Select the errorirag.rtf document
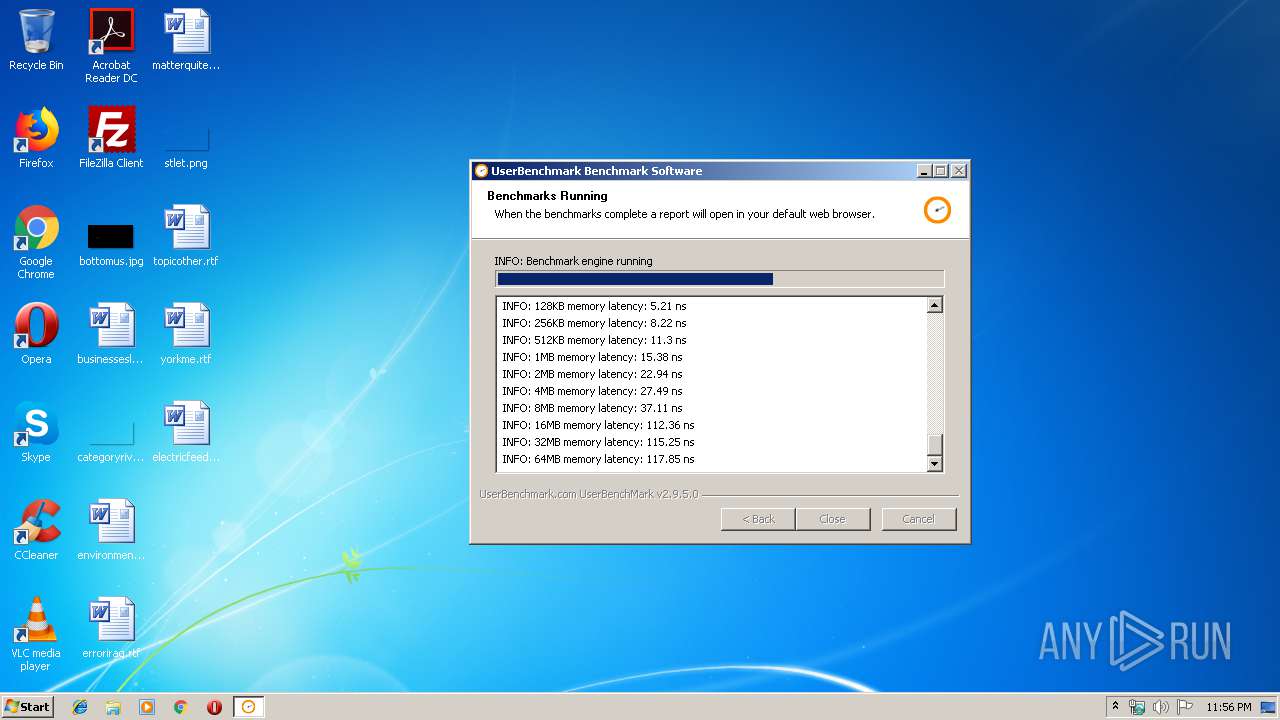This screenshot has width=1280, height=720. coord(111,628)
